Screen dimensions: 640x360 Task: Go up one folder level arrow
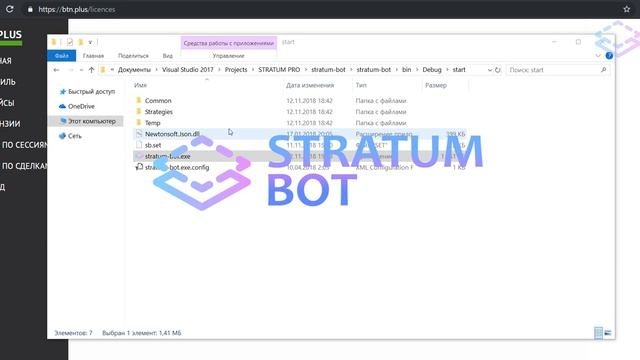tap(91, 70)
